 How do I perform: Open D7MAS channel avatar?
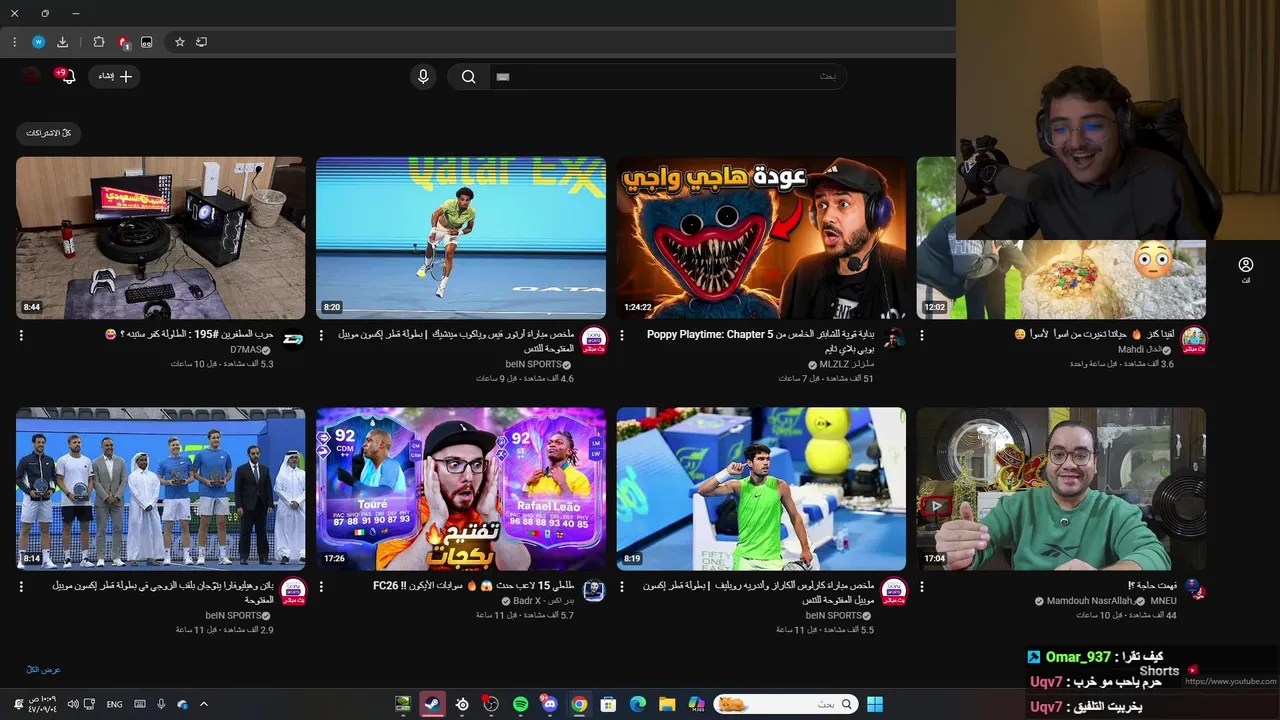pos(293,340)
